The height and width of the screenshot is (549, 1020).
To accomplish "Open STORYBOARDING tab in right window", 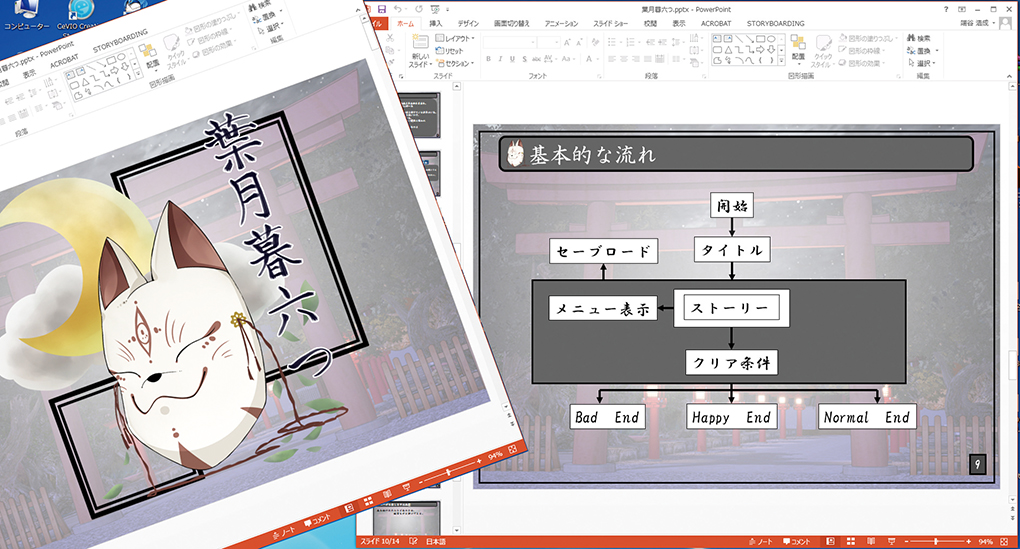I will (x=775, y=23).
